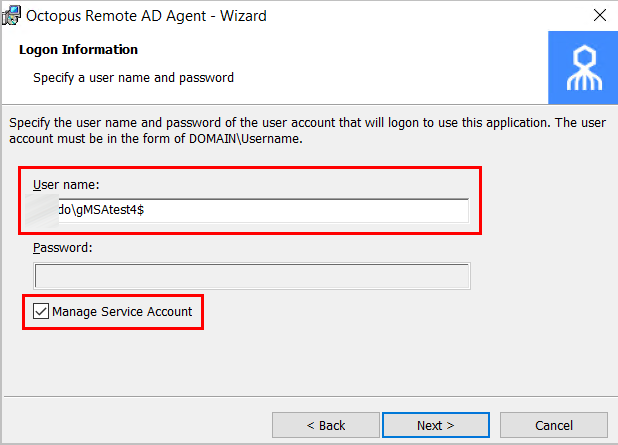Click the Octopus logo in blue banner
This screenshot has width=618, height=445.
(x=584, y=68)
